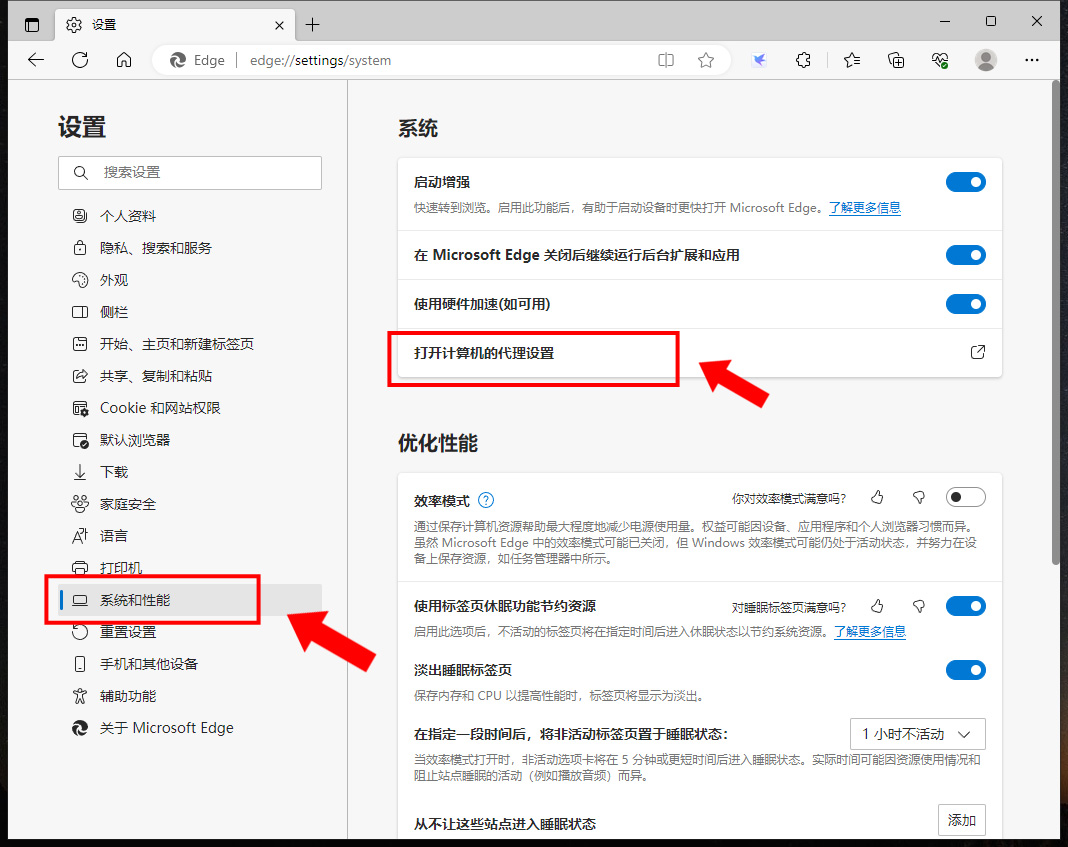Open the tab actions menu icon
This screenshot has height=847, width=1068.
click(x=32, y=25)
